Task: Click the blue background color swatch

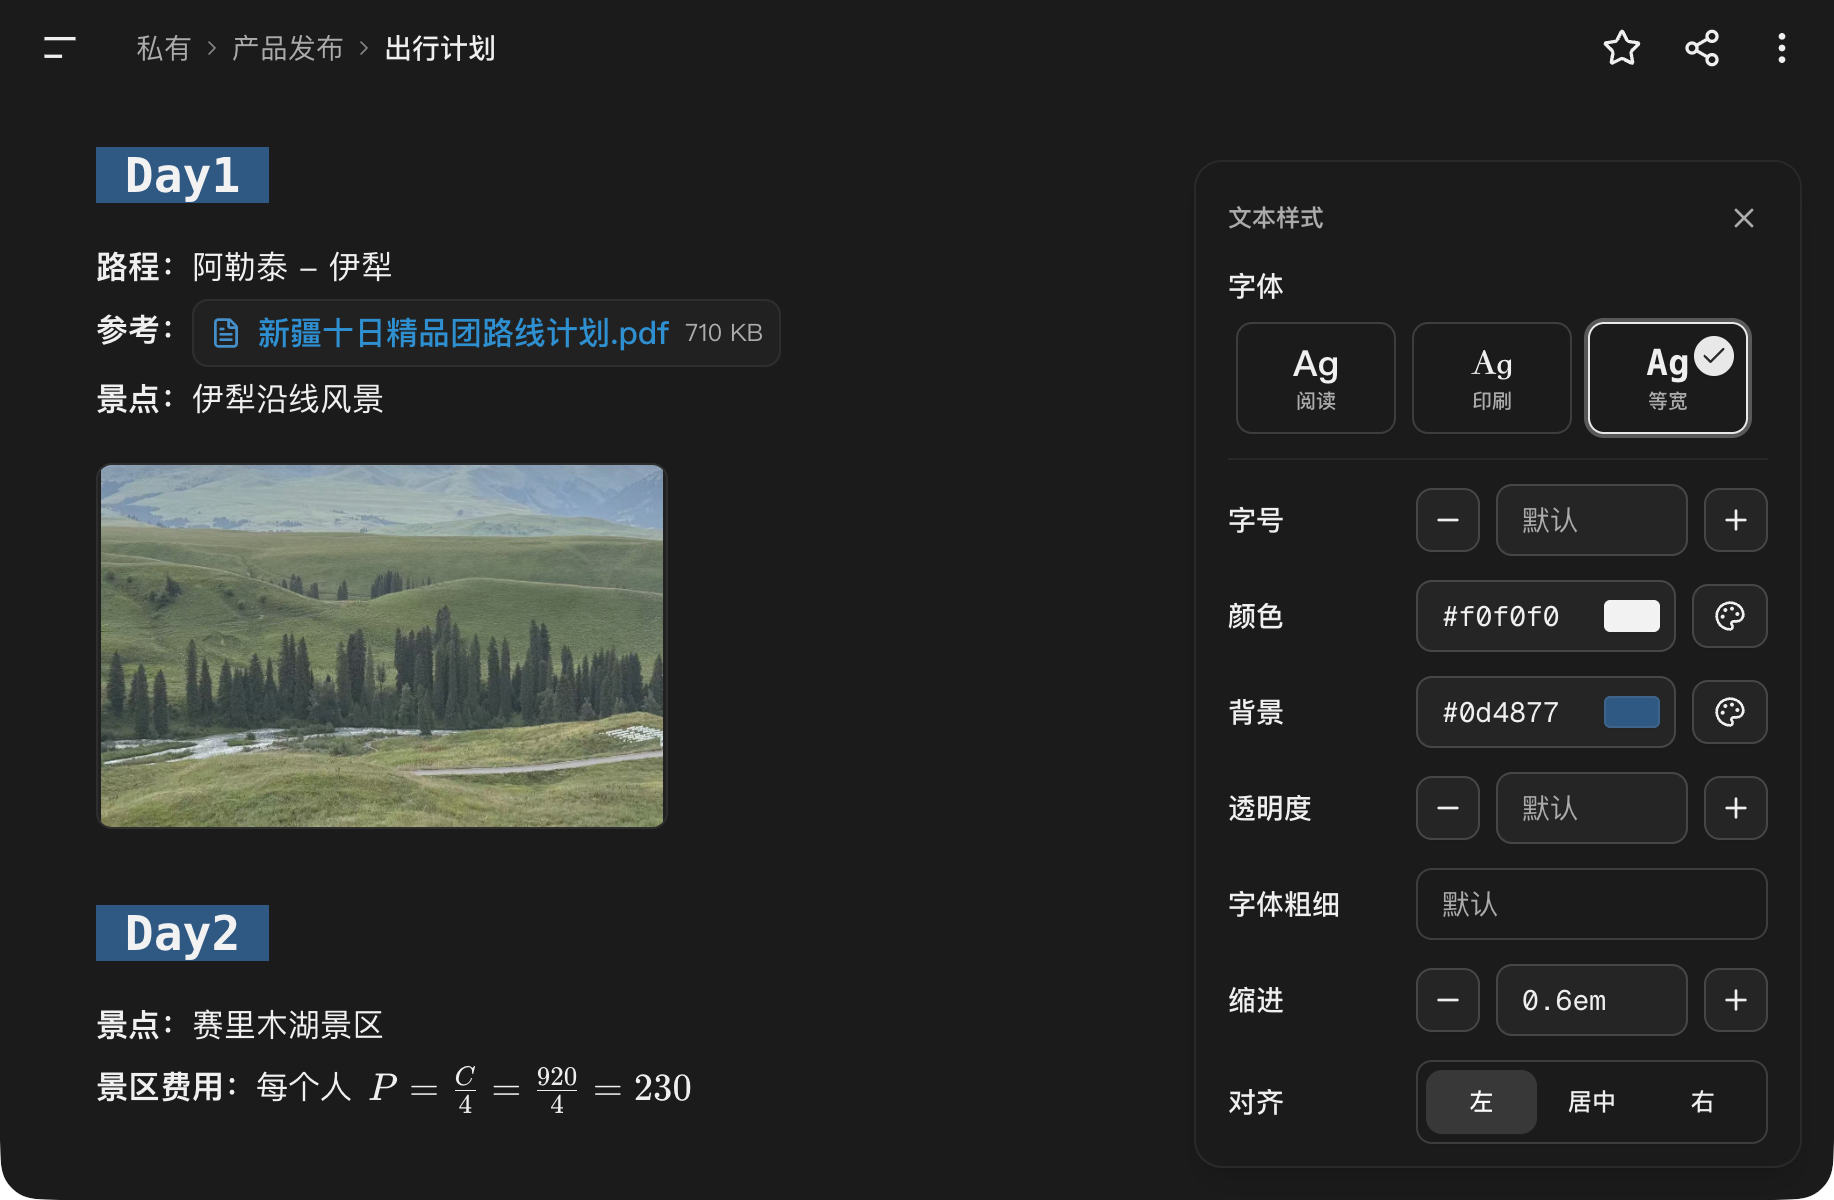Action: tap(1632, 712)
